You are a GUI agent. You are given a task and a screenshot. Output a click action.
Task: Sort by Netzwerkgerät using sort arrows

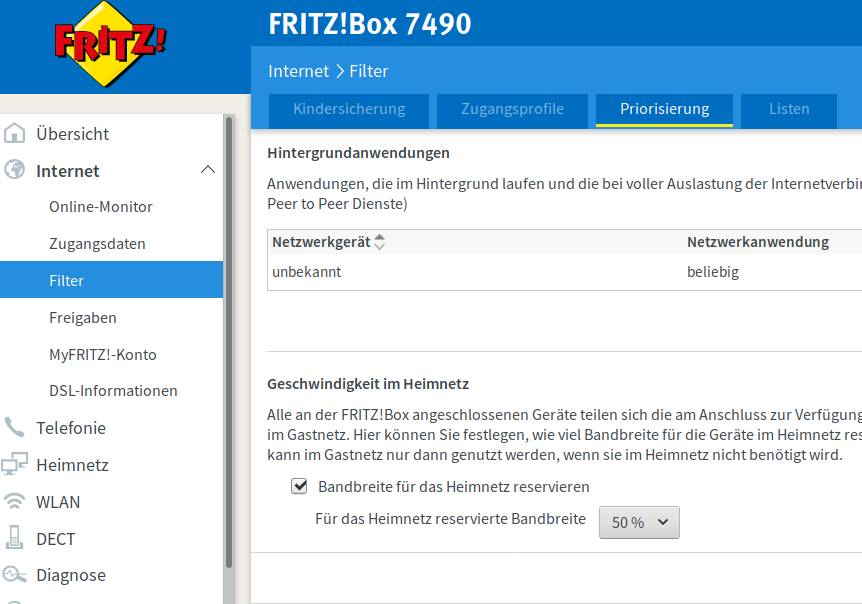click(379, 242)
